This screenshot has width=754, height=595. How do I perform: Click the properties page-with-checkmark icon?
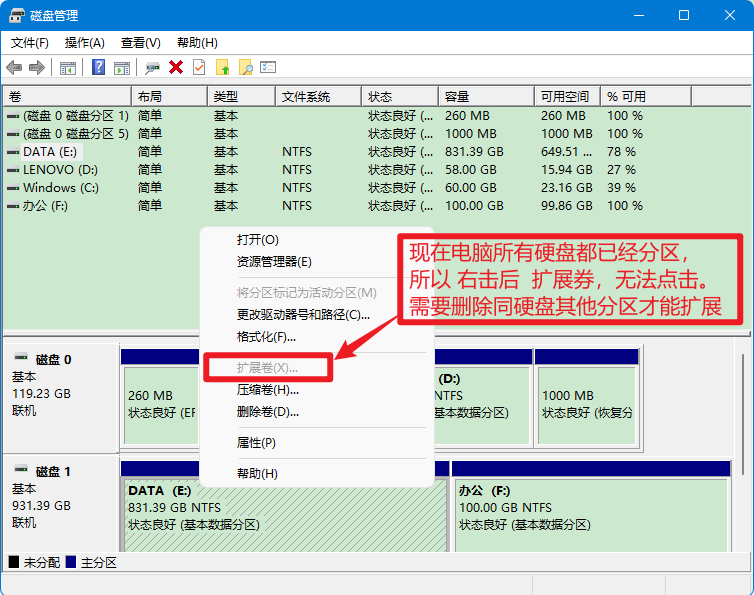coord(199,67)
